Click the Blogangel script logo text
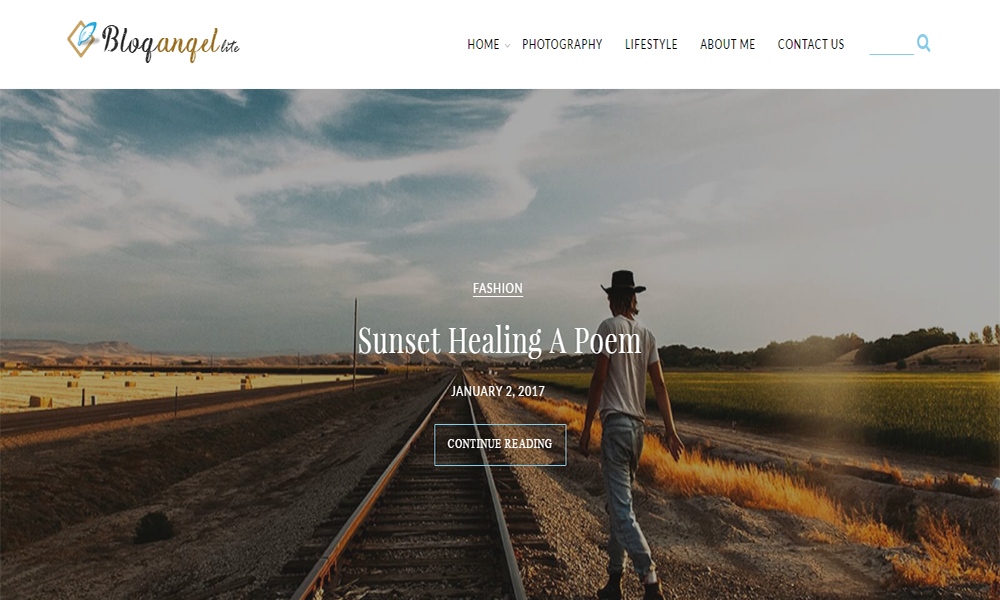1000x600 pixels. [x=160, y=42]
